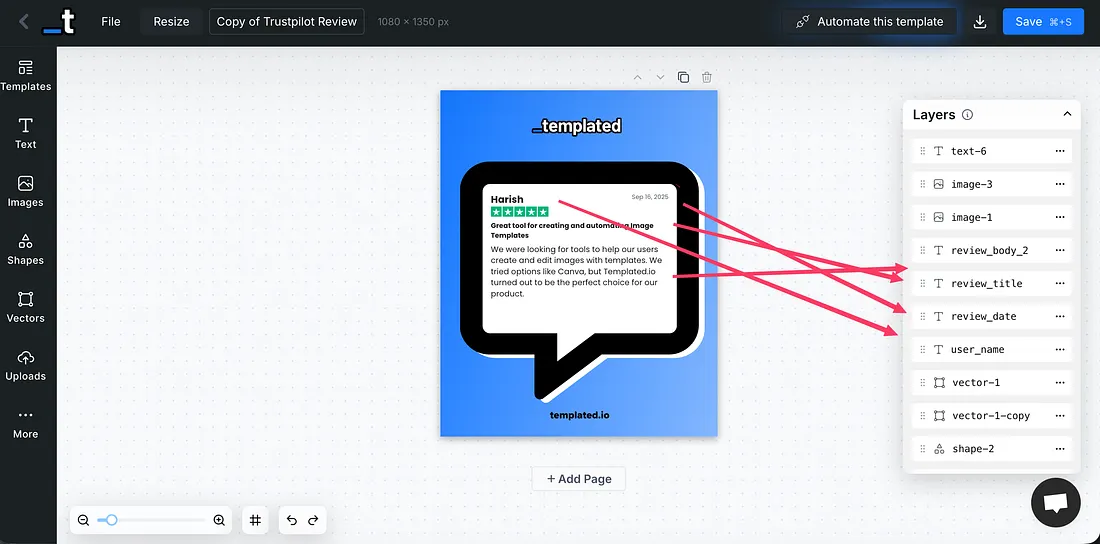This screenshot has height=544, width=1100.
Task: Click the drag handle of text-6 layer
Action: coord(923,151)
